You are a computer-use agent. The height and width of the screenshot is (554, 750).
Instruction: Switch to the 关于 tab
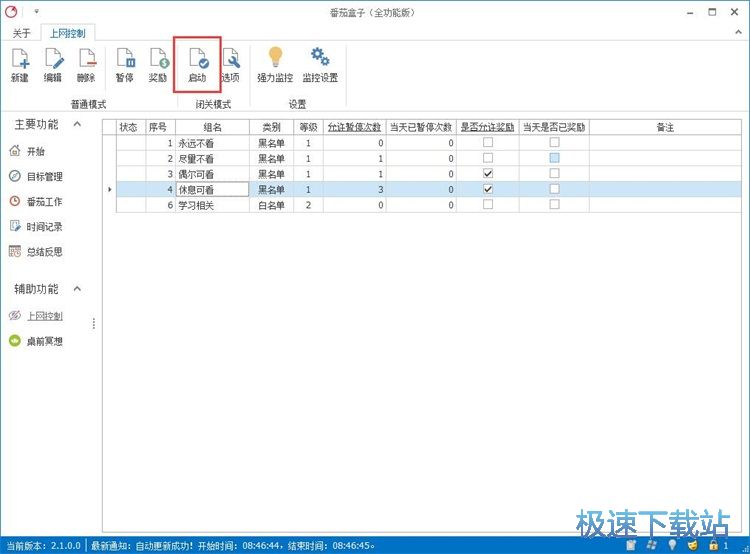point(22,33)
